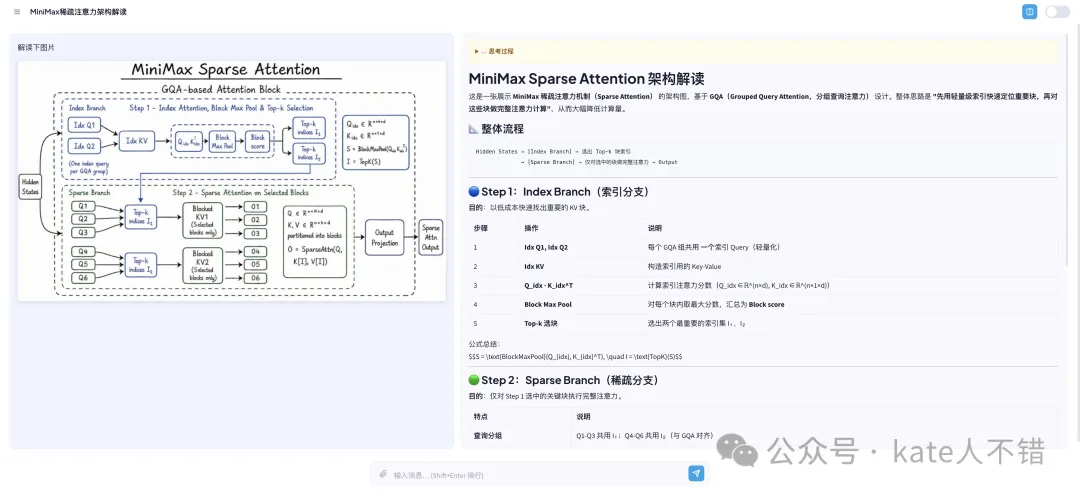Screen dimensions: 1080x495
Task: Open the hamburger sidebar menu
Action: 17,12
